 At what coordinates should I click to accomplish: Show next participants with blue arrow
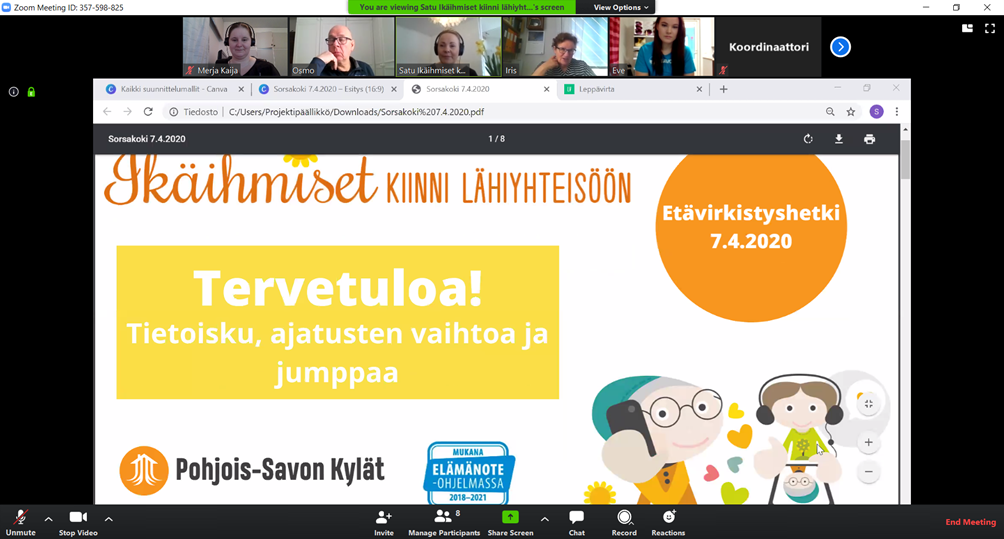coord(840,47)
